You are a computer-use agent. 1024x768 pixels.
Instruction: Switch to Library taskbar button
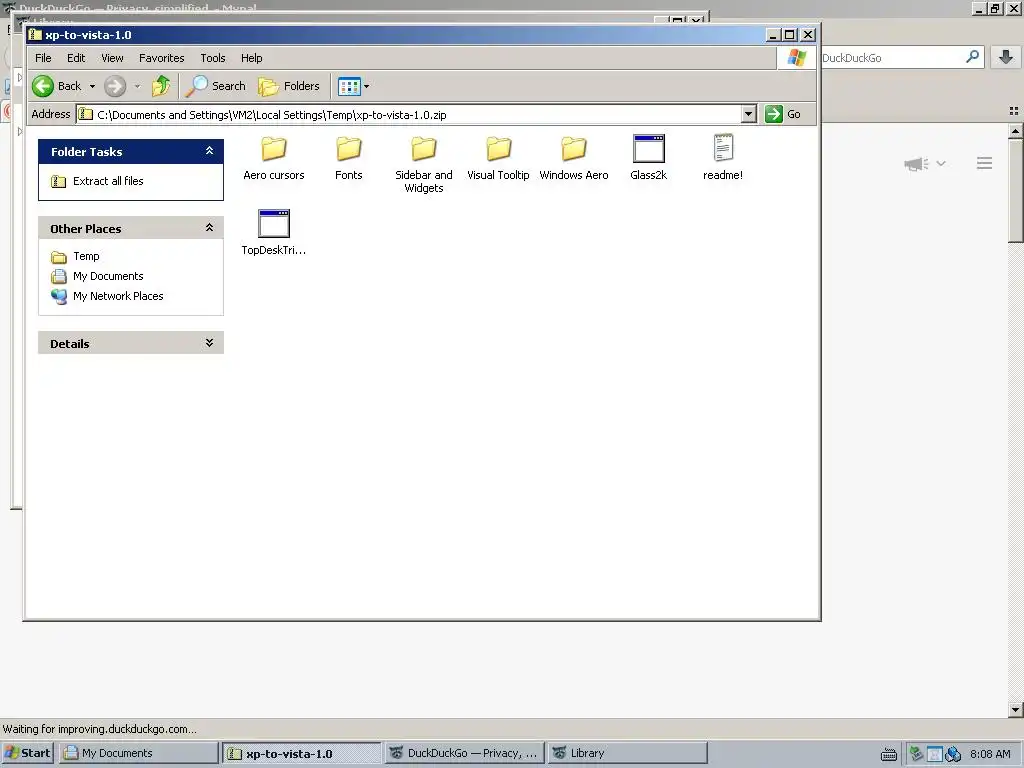[x=627, y=753]
